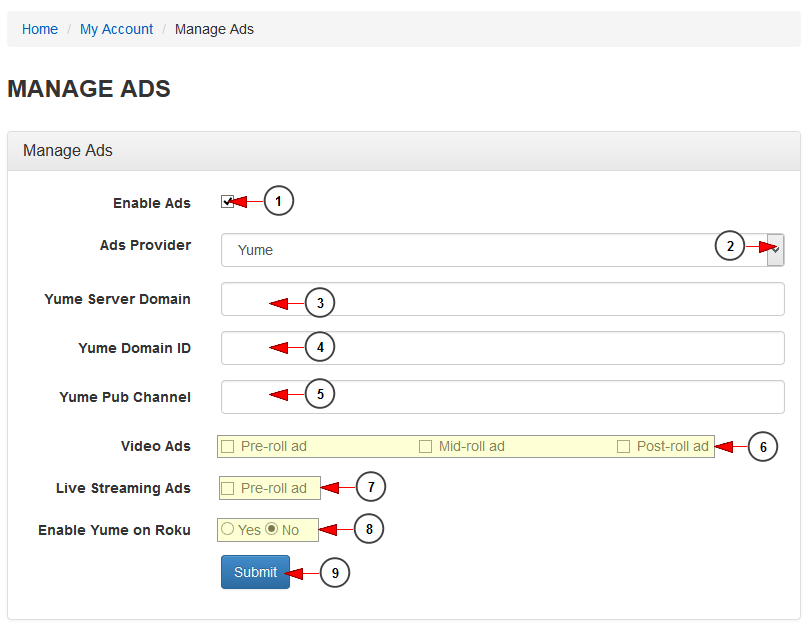
Task: Submit the Manage Ads form
Action: (x=256, y=572)
